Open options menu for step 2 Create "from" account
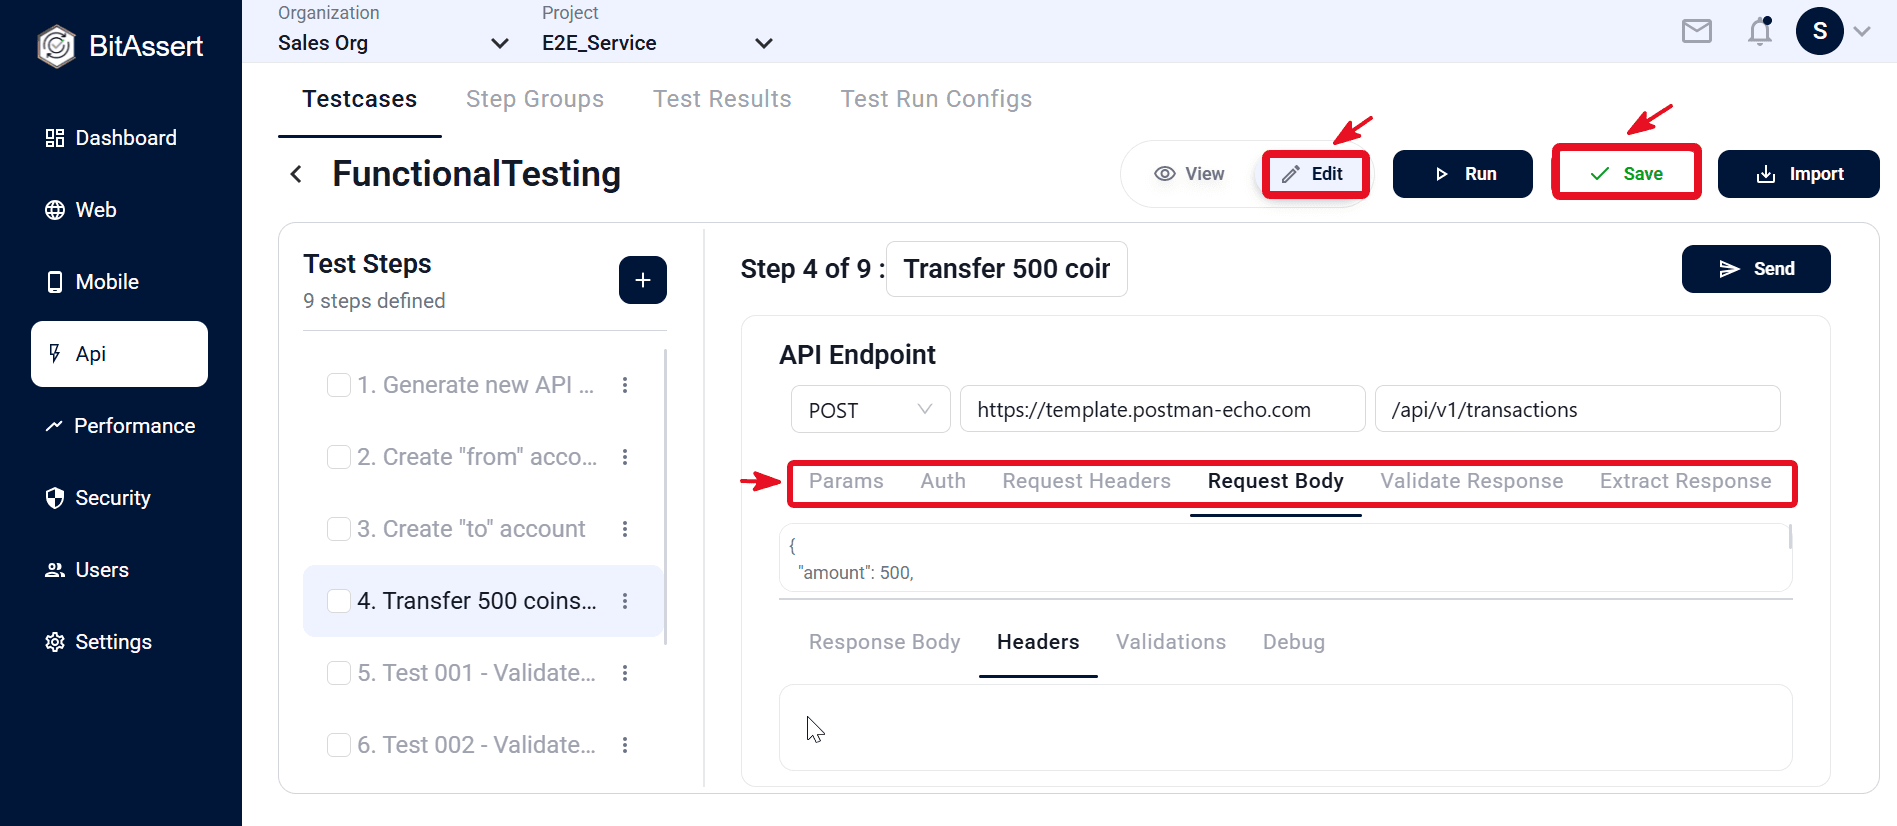The width and height of the screenshot is (1897, 826). pyautogui.click(x=625, y=457)
